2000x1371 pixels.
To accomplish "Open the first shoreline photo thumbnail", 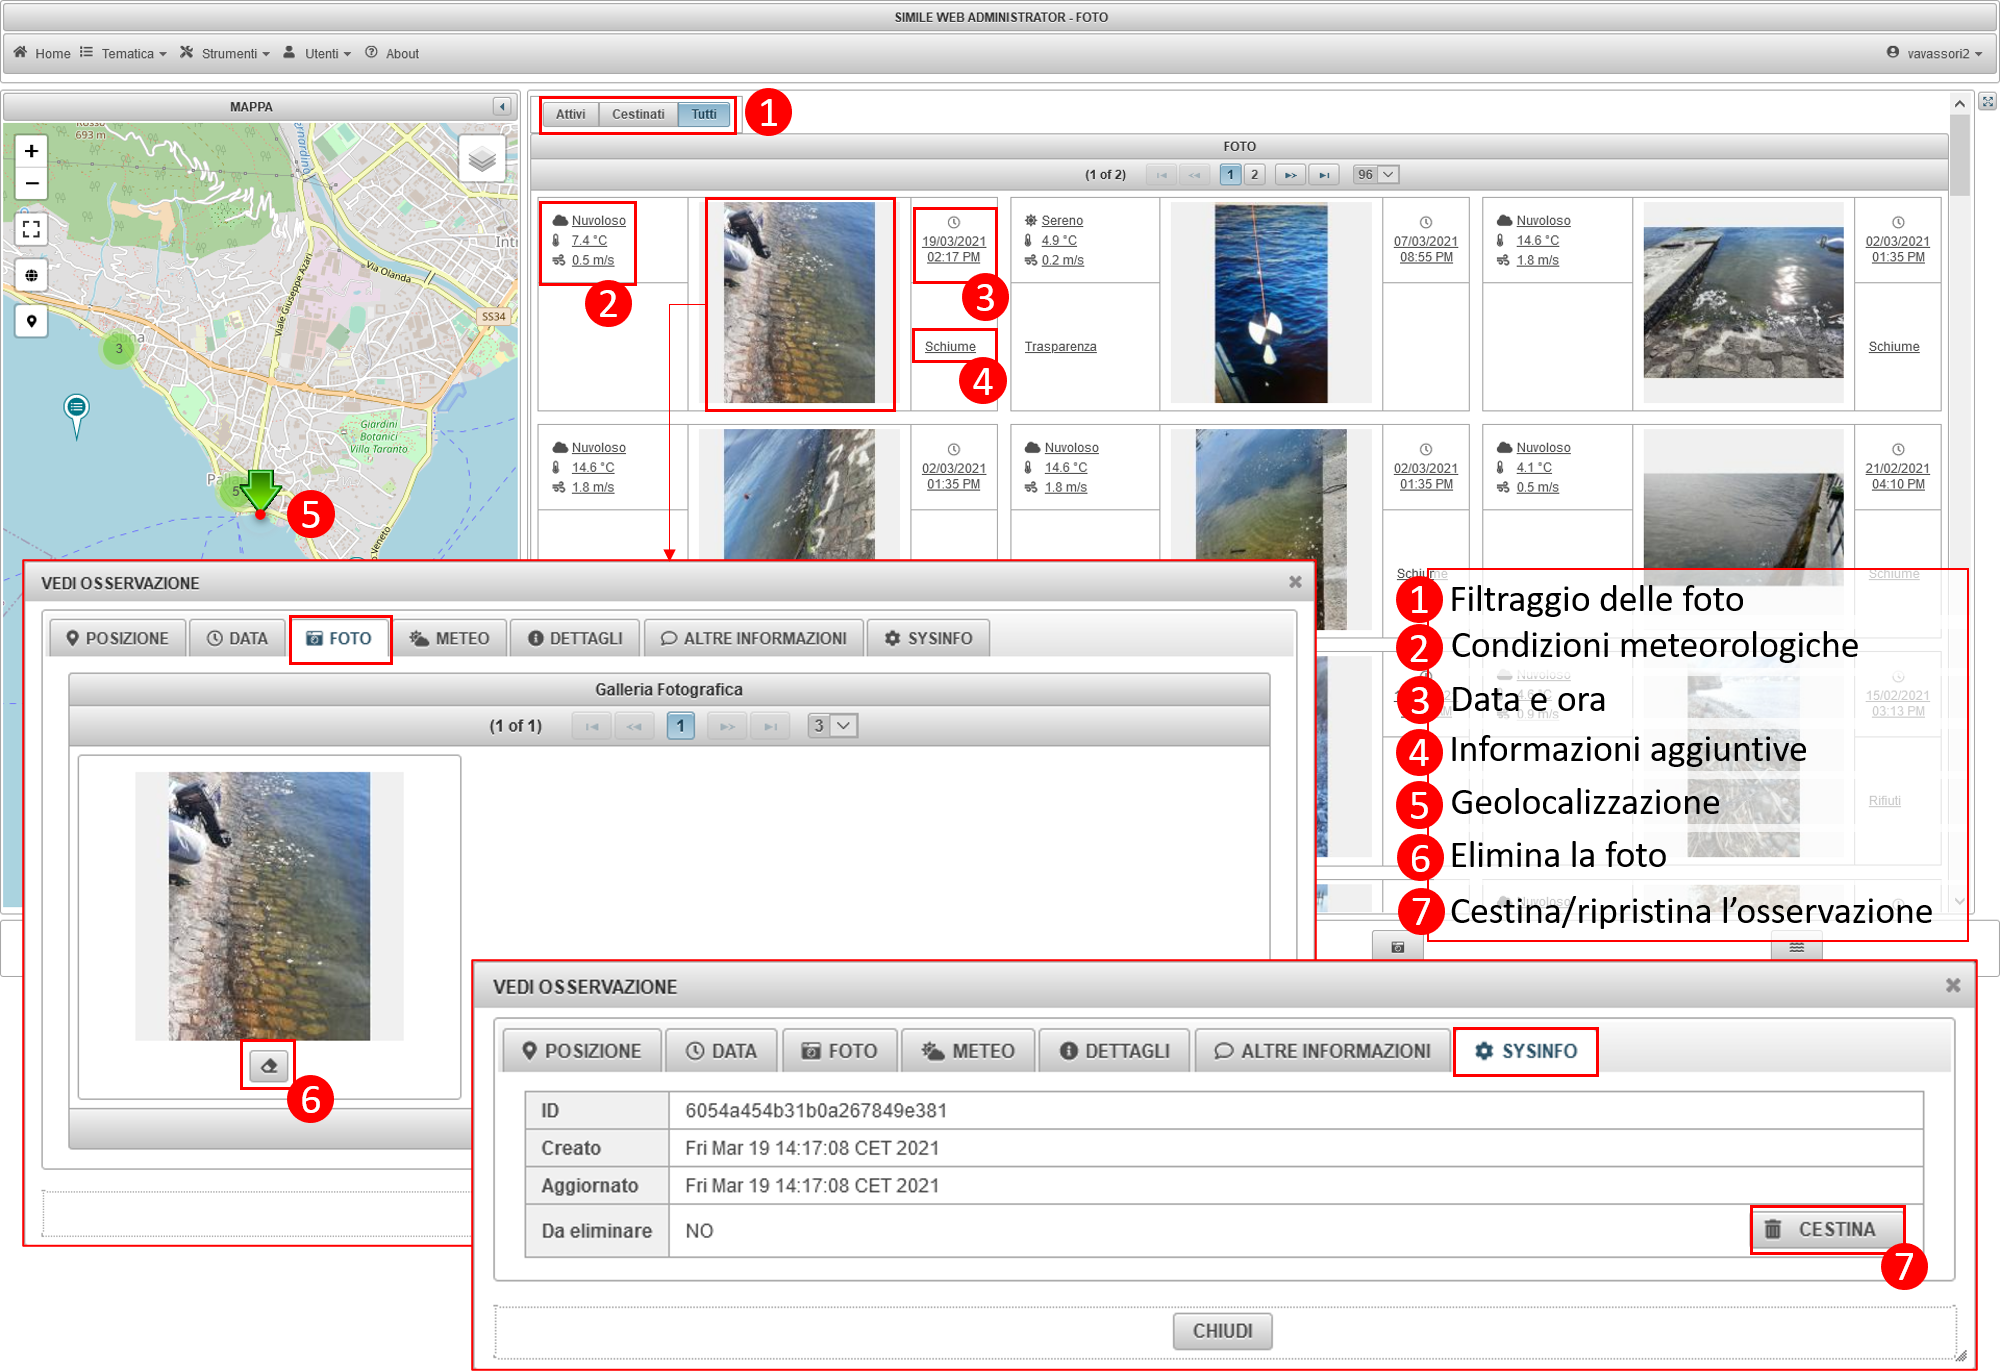I will coord(799,303).
